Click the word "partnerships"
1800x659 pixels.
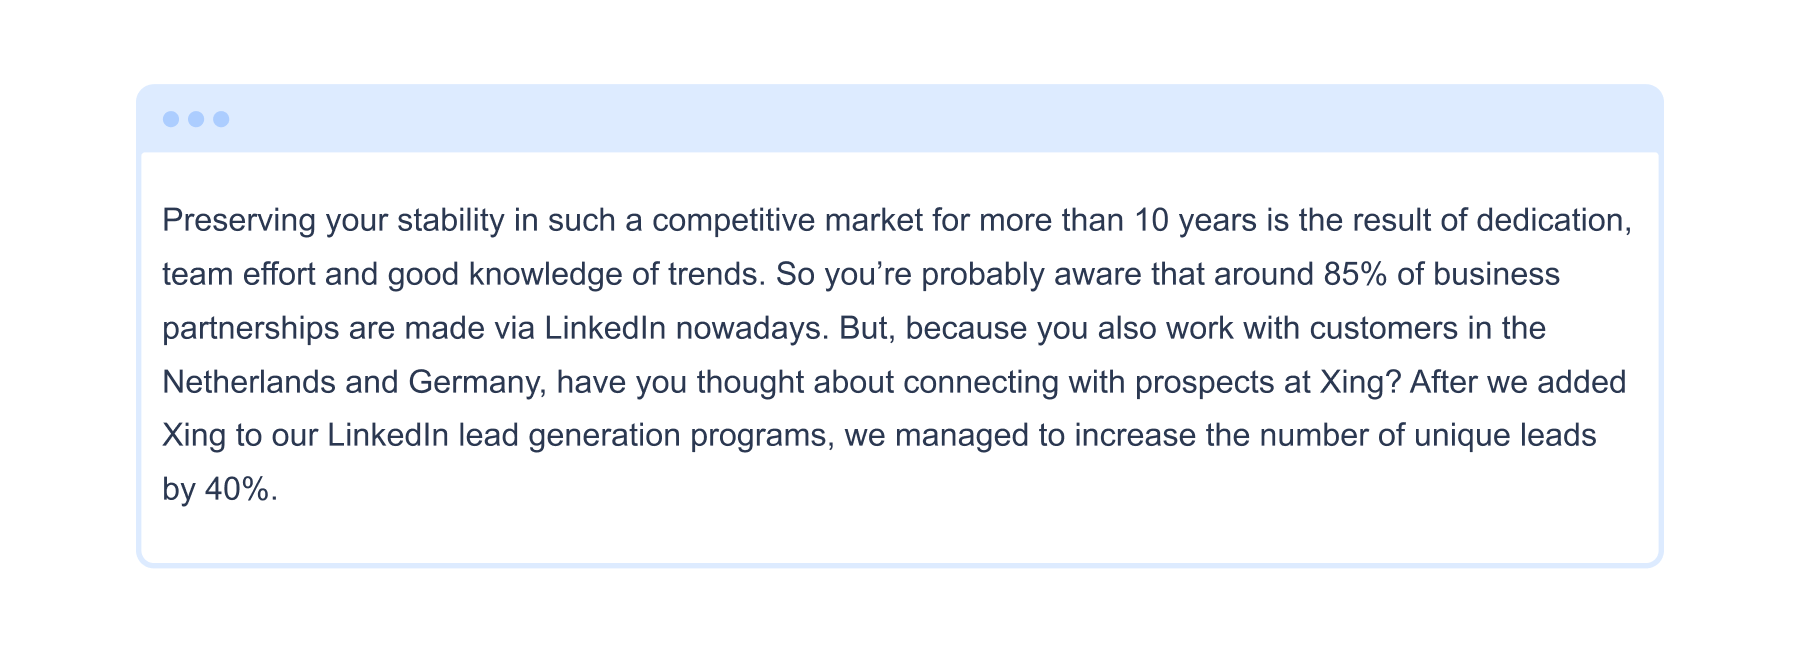(x=251, y=328)
